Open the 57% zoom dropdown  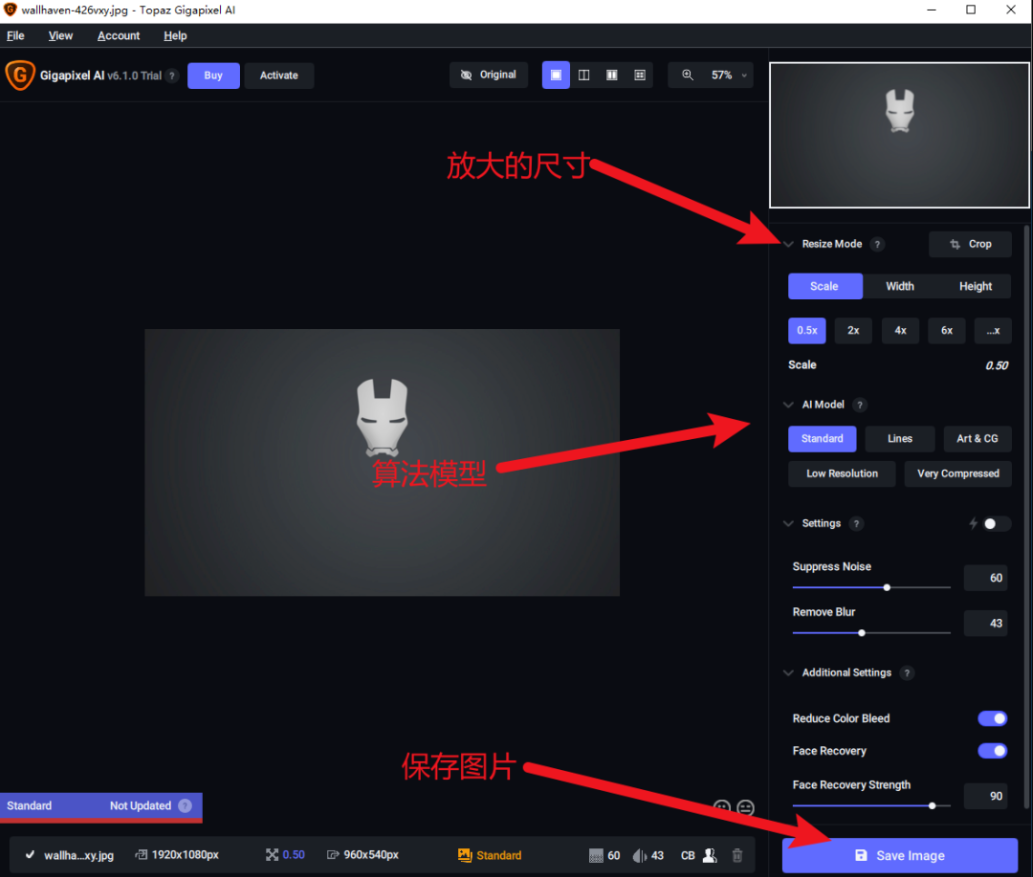click(x=728, y=75)
